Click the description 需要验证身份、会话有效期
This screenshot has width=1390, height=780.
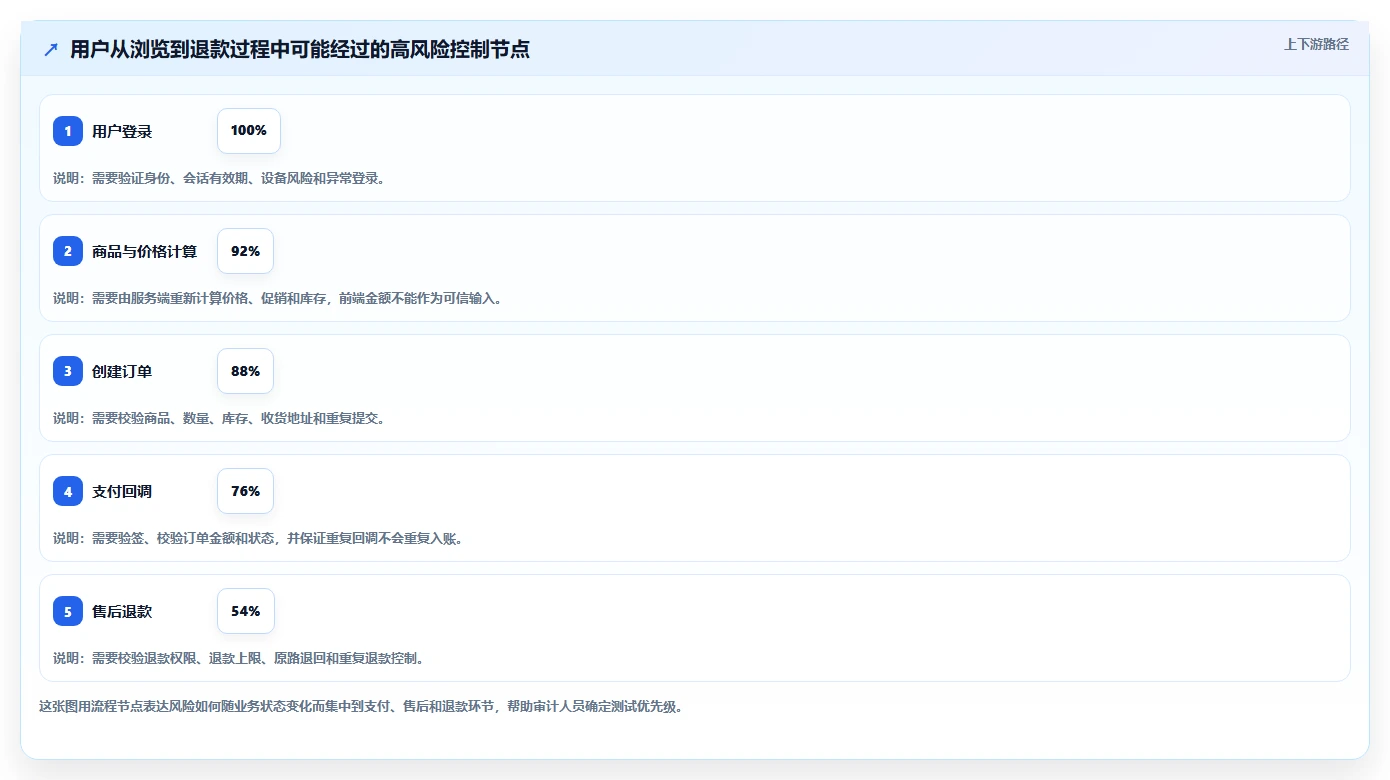tap(219, 178)
